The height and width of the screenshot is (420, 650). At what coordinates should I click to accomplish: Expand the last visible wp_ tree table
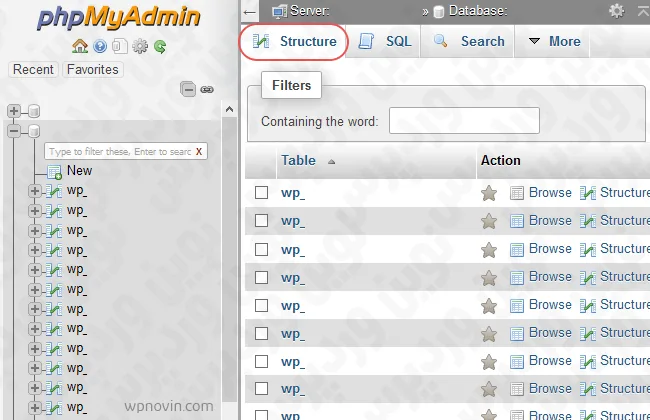pyautogui.click(x=35, y=408)
